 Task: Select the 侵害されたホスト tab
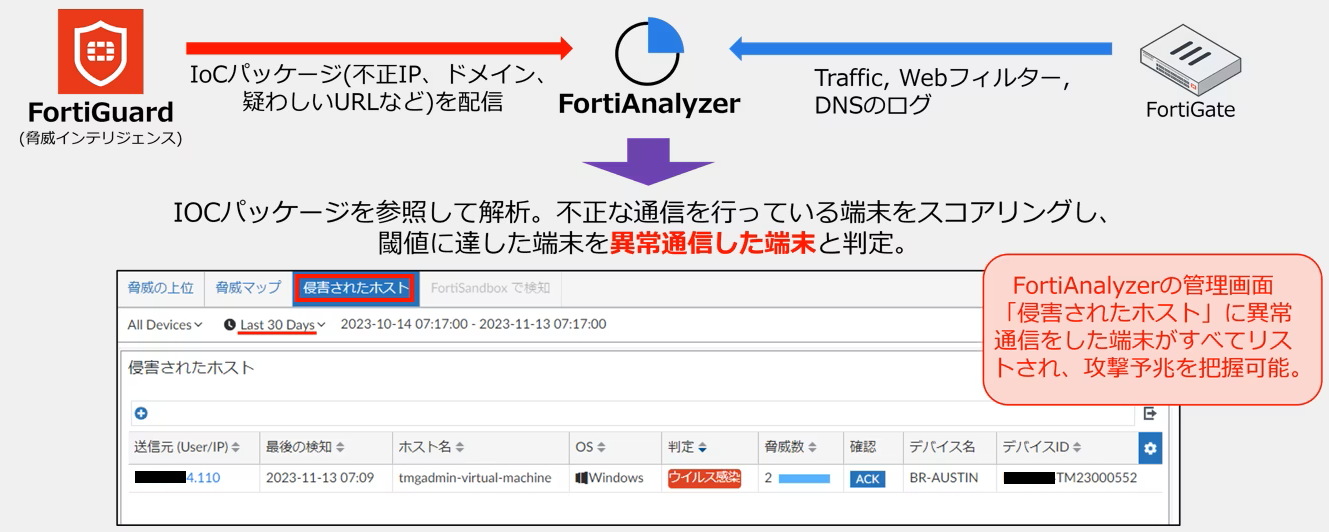point(356,288)
